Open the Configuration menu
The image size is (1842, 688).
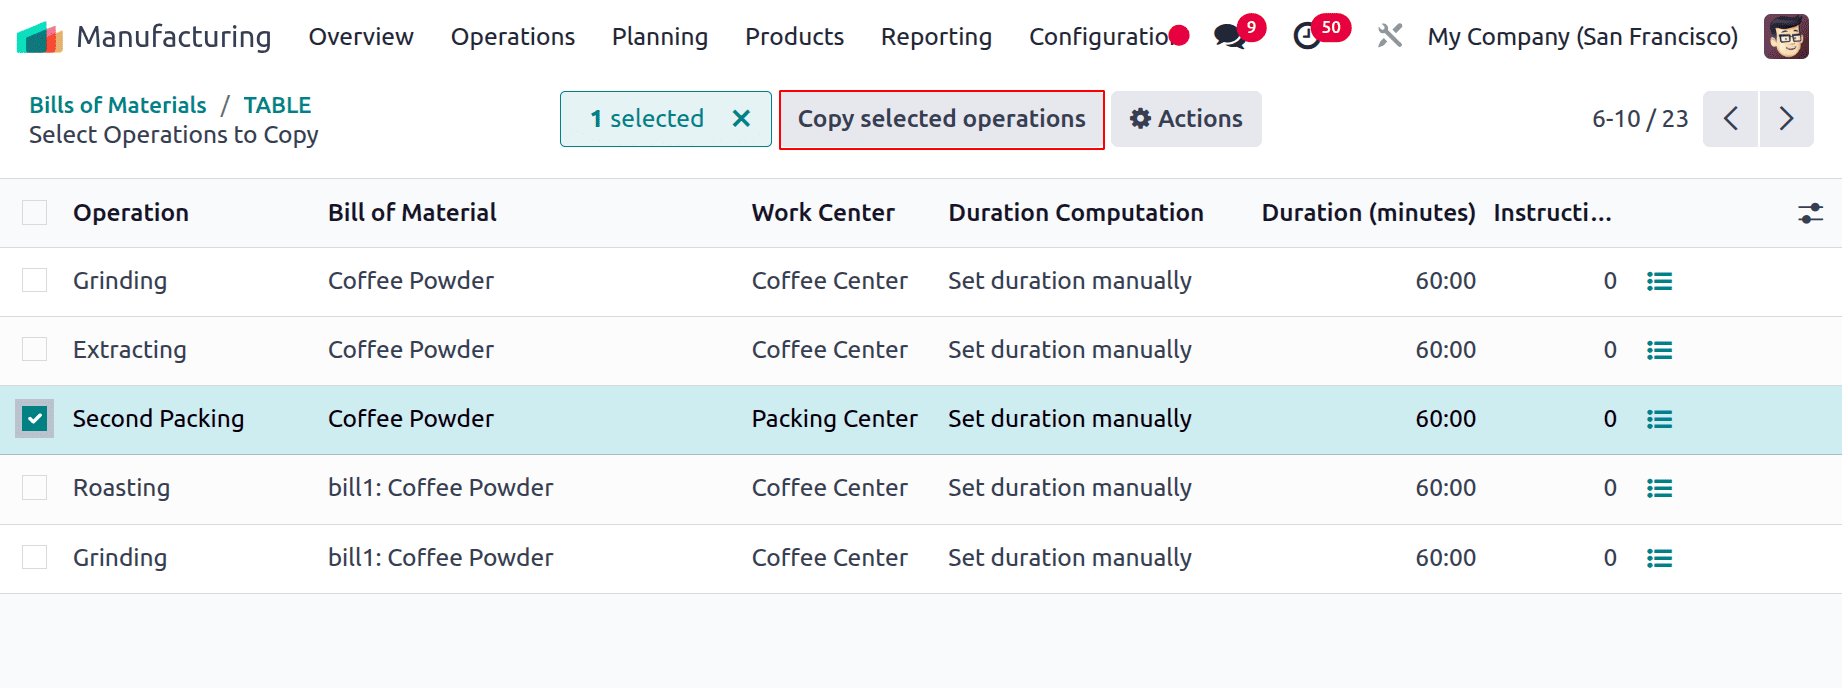pyautogui.click(x=1100, y=37)
